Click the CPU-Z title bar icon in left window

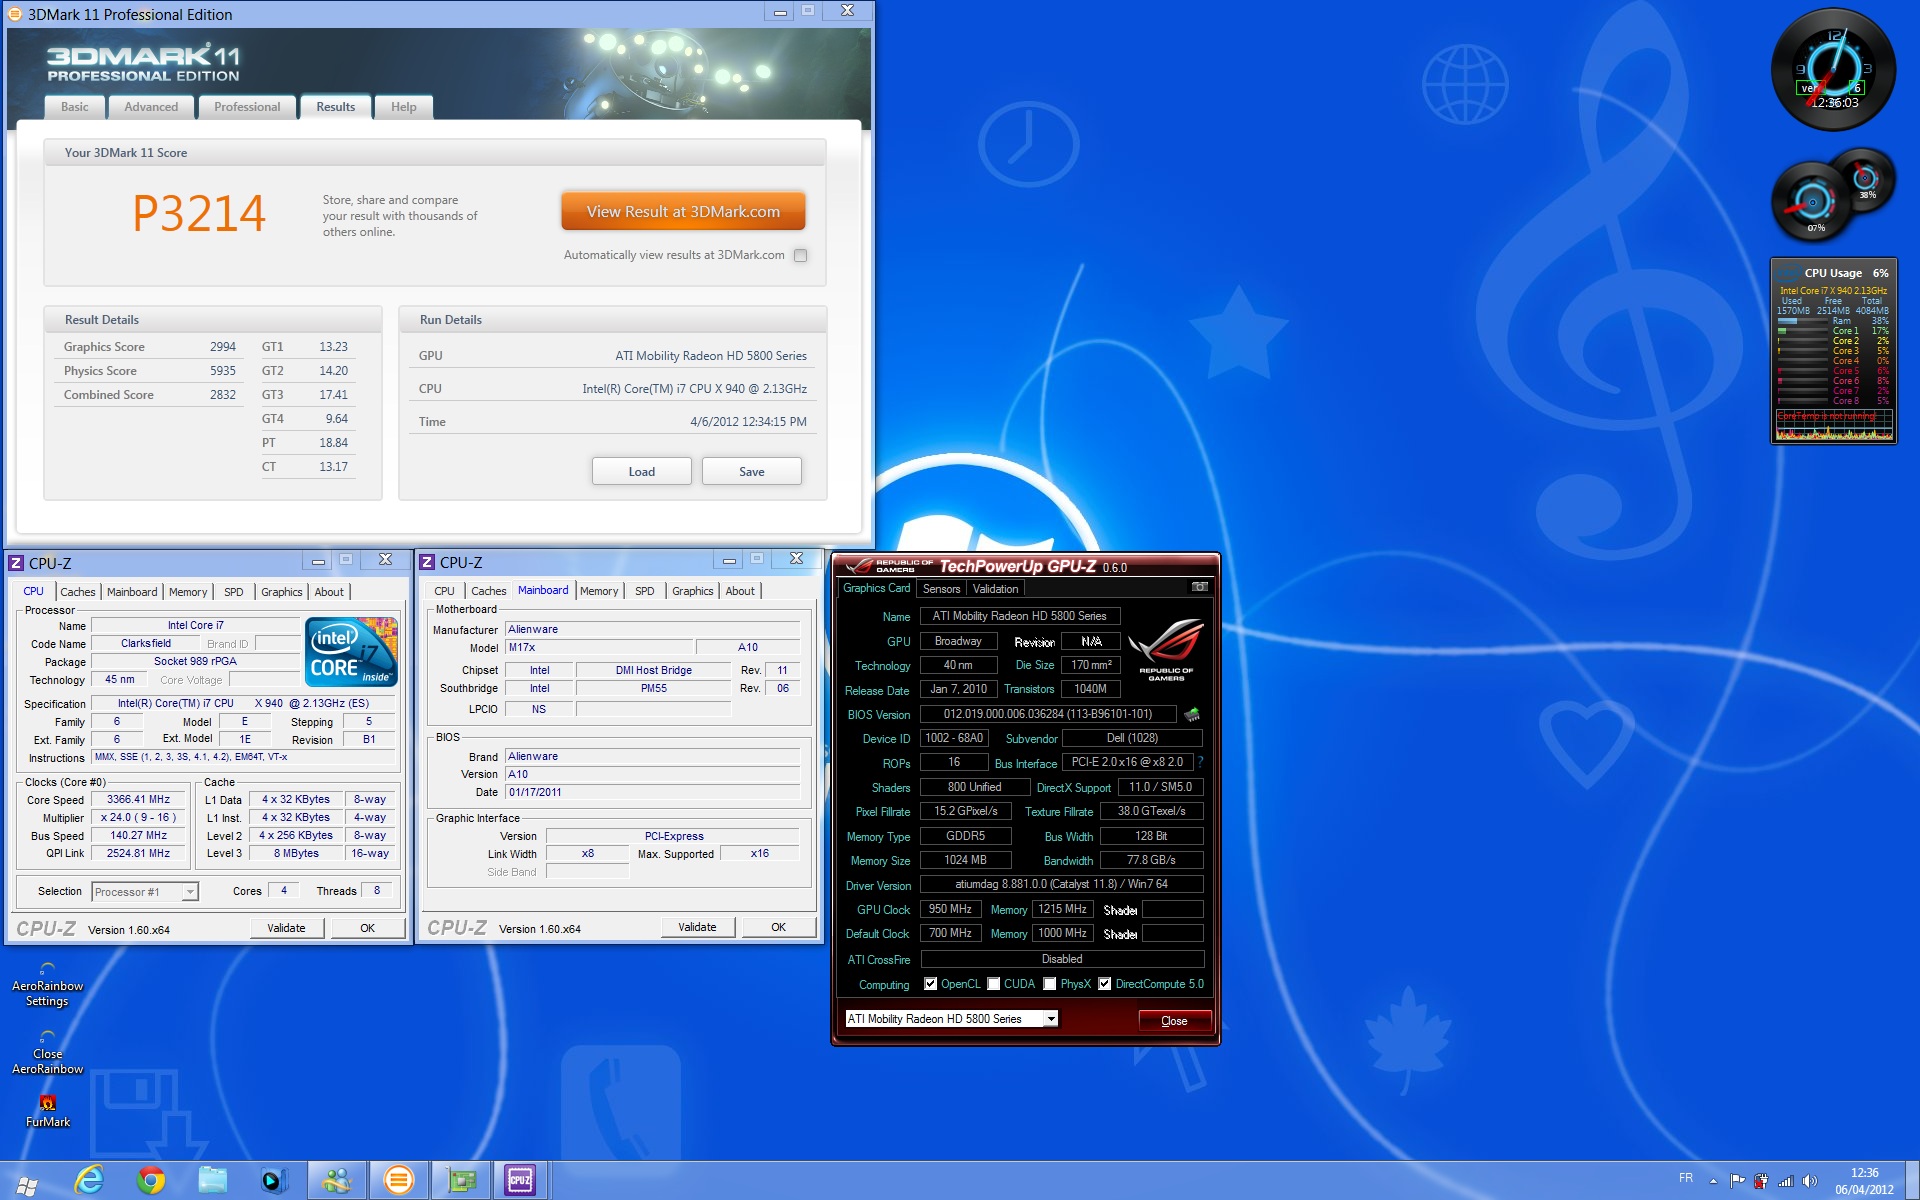click(16, 563)
